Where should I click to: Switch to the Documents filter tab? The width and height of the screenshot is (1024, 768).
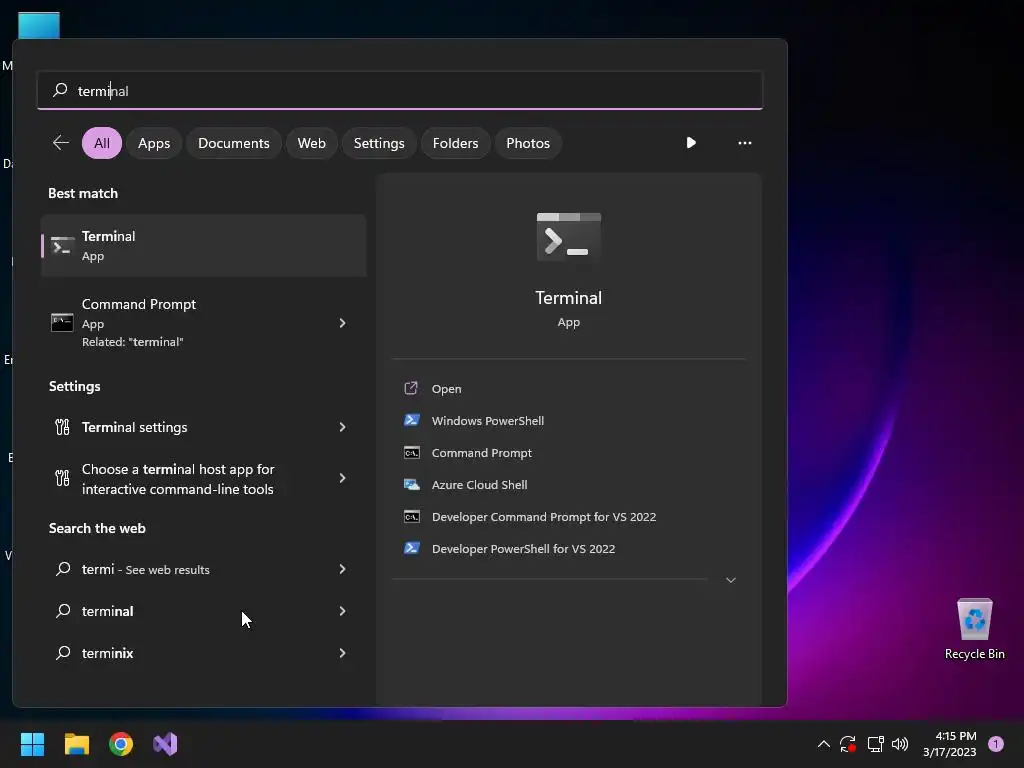234,143
